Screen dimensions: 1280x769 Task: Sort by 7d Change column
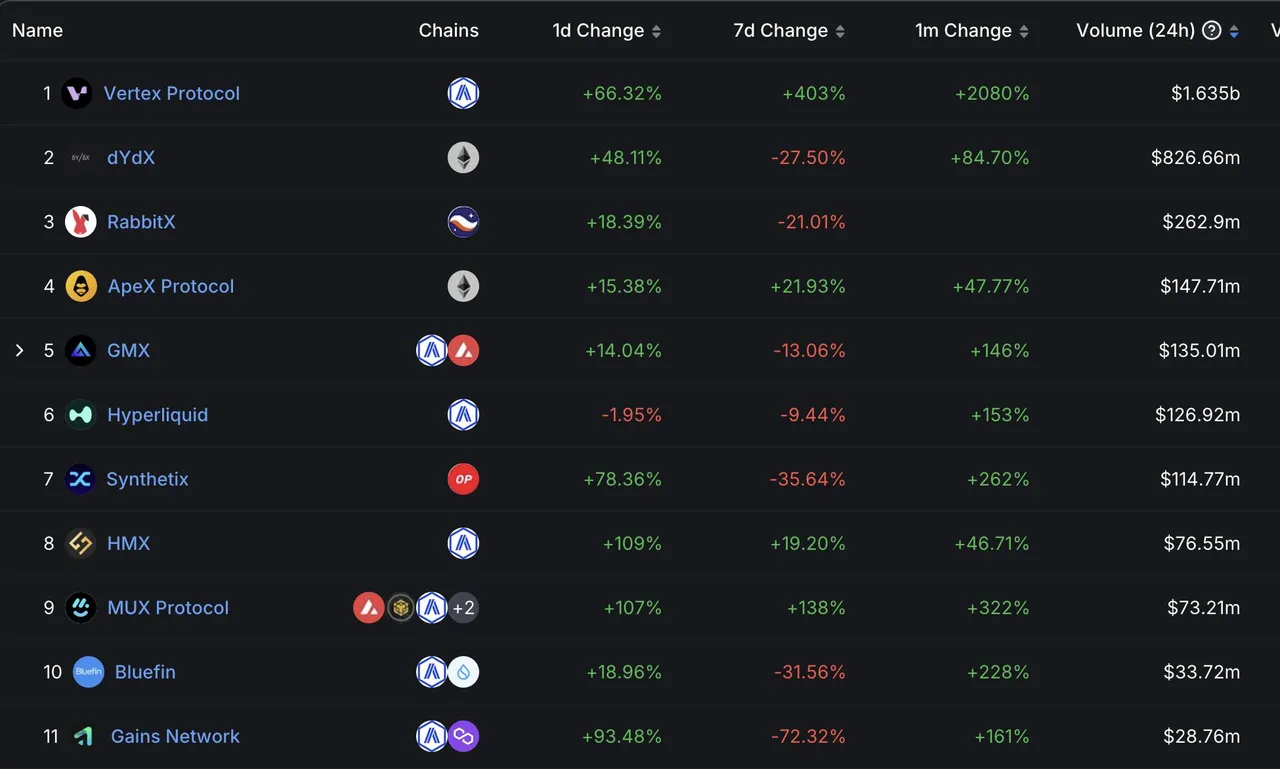point(840,32)
